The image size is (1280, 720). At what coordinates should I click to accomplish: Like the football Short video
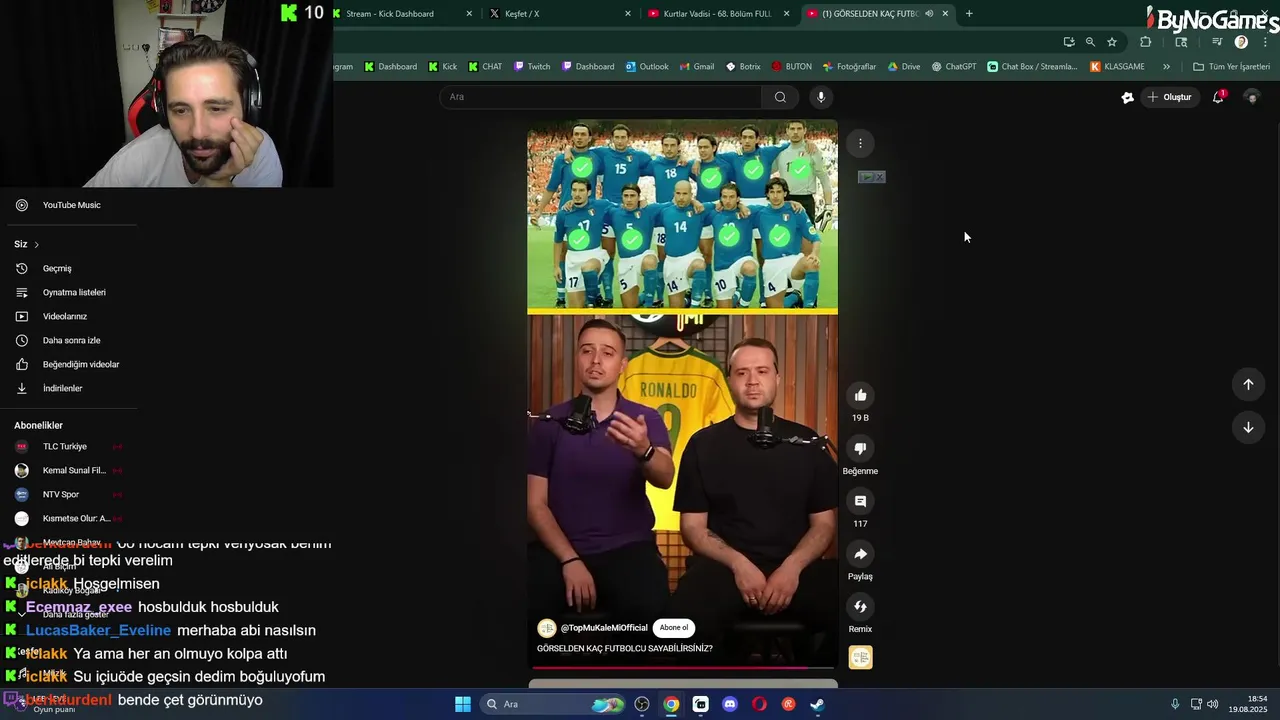click(860, 395)
